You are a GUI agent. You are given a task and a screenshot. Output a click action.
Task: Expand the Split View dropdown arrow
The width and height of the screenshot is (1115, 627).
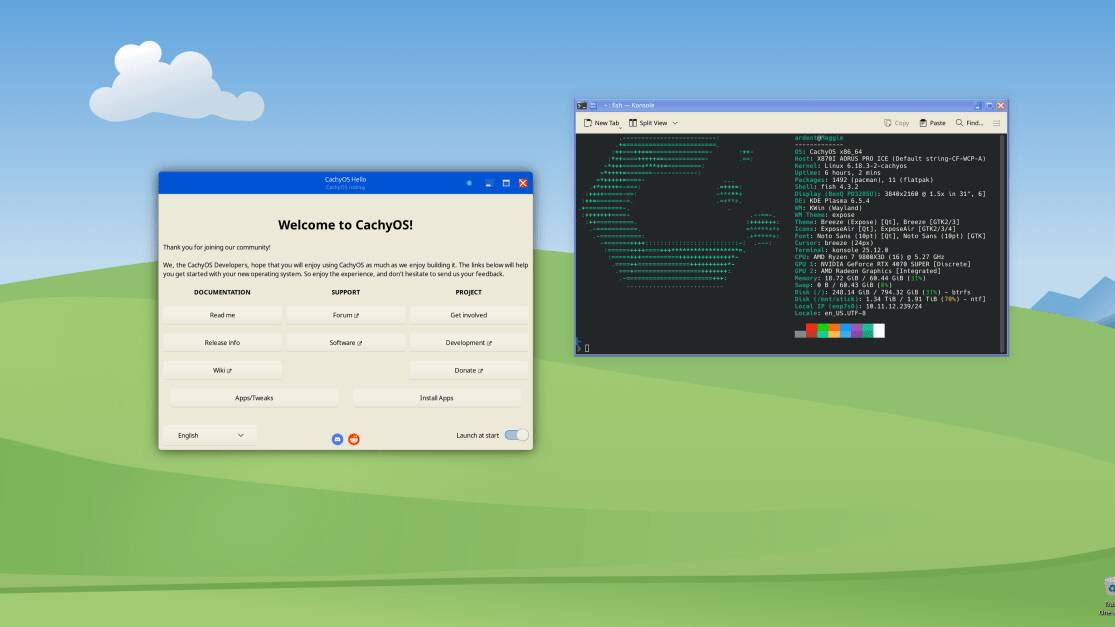click(x=675, y=123)
